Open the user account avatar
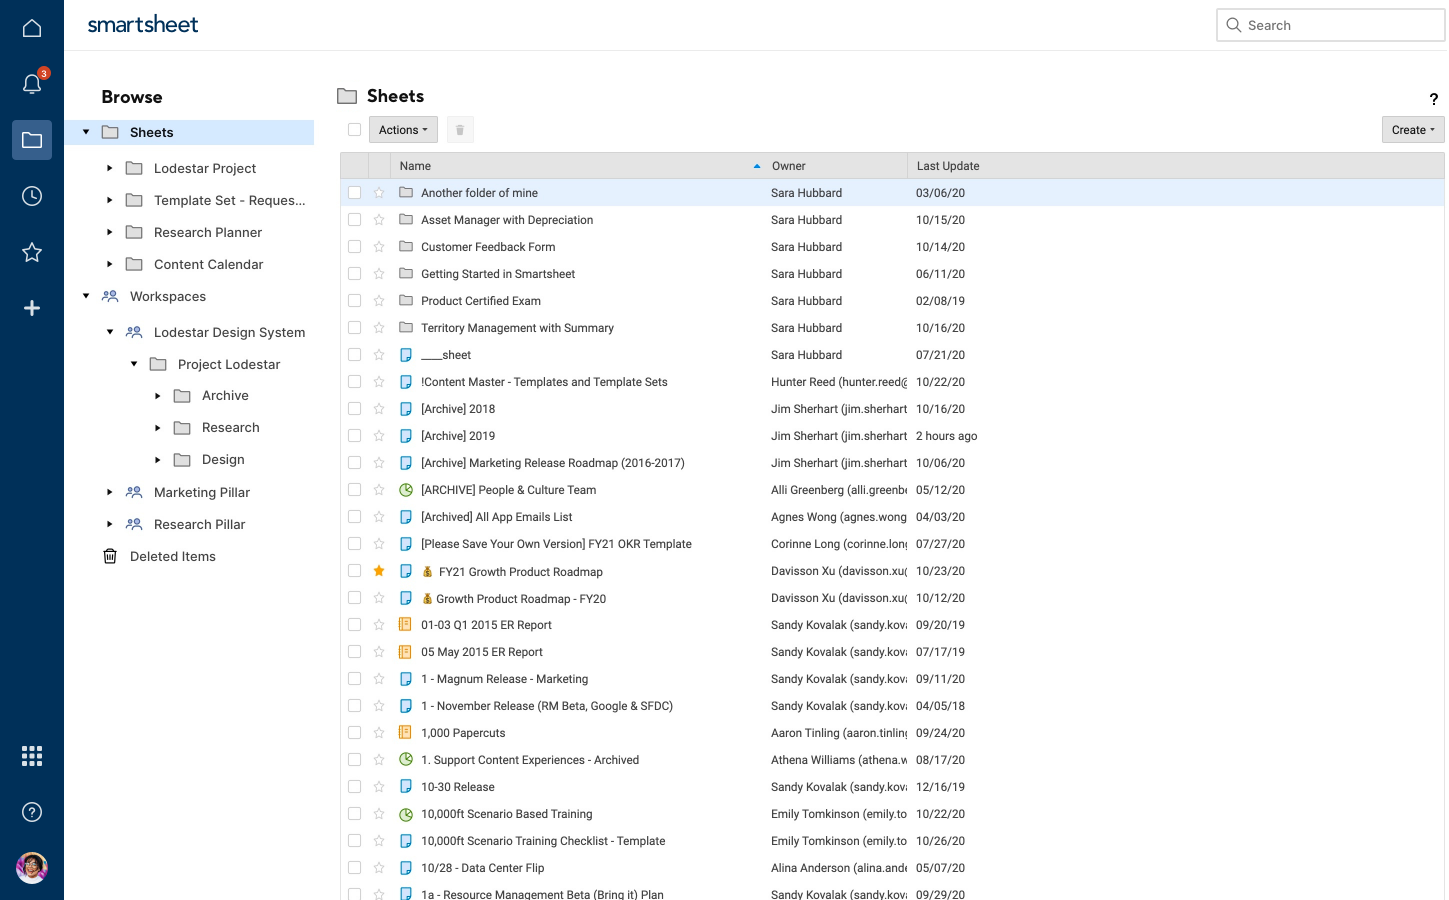1449x900 pixels. pyautogui.click(x=32, y=868)
